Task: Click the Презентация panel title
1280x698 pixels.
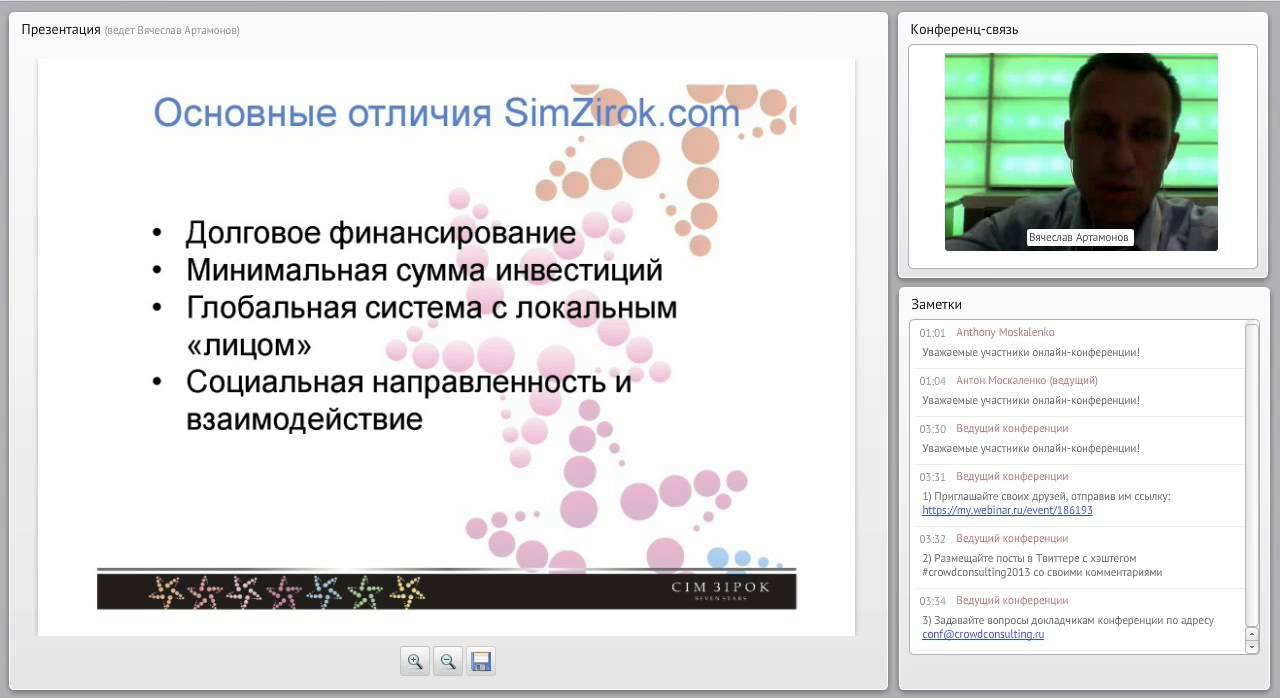Action: coord(61,29)
